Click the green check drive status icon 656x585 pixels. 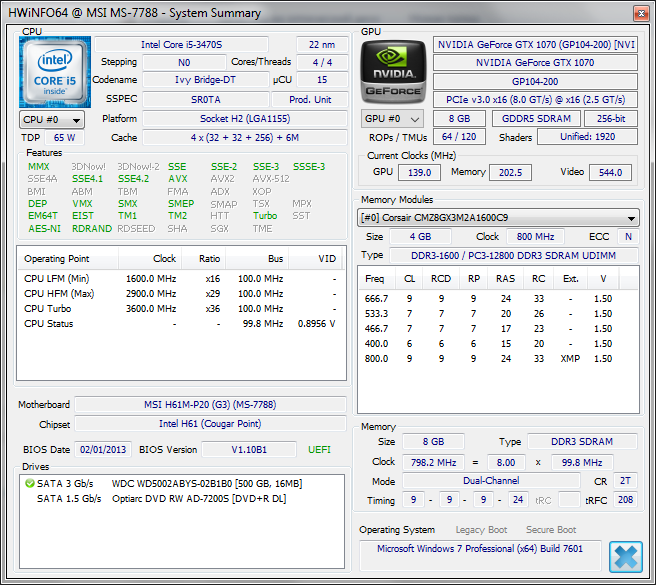coord(29,484)
